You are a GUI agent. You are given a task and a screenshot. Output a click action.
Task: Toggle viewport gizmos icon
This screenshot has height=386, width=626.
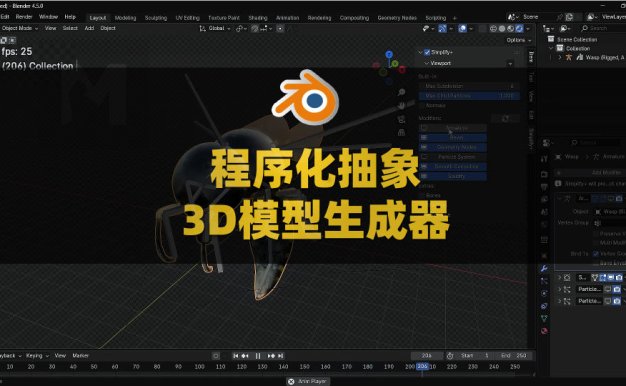[442, 28]
